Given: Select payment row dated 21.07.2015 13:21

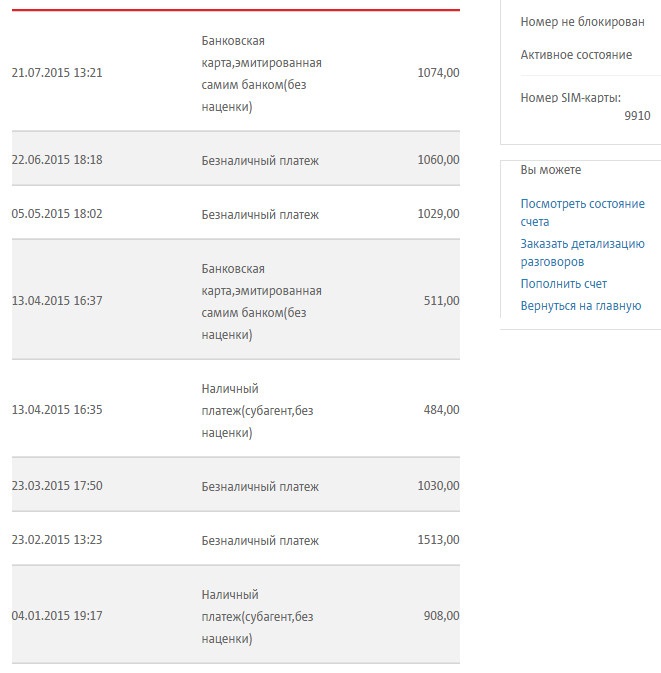Looking at the screenshot, I should pos(236,73).
